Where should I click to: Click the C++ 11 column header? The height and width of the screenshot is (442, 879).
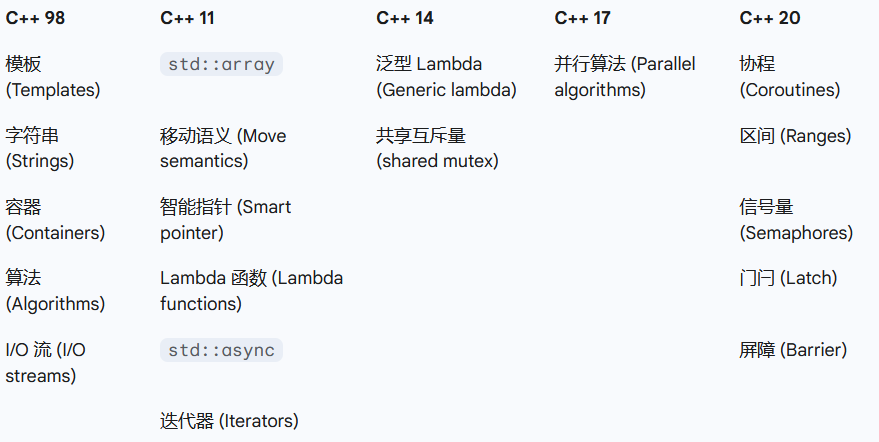[x=187, y=18]
